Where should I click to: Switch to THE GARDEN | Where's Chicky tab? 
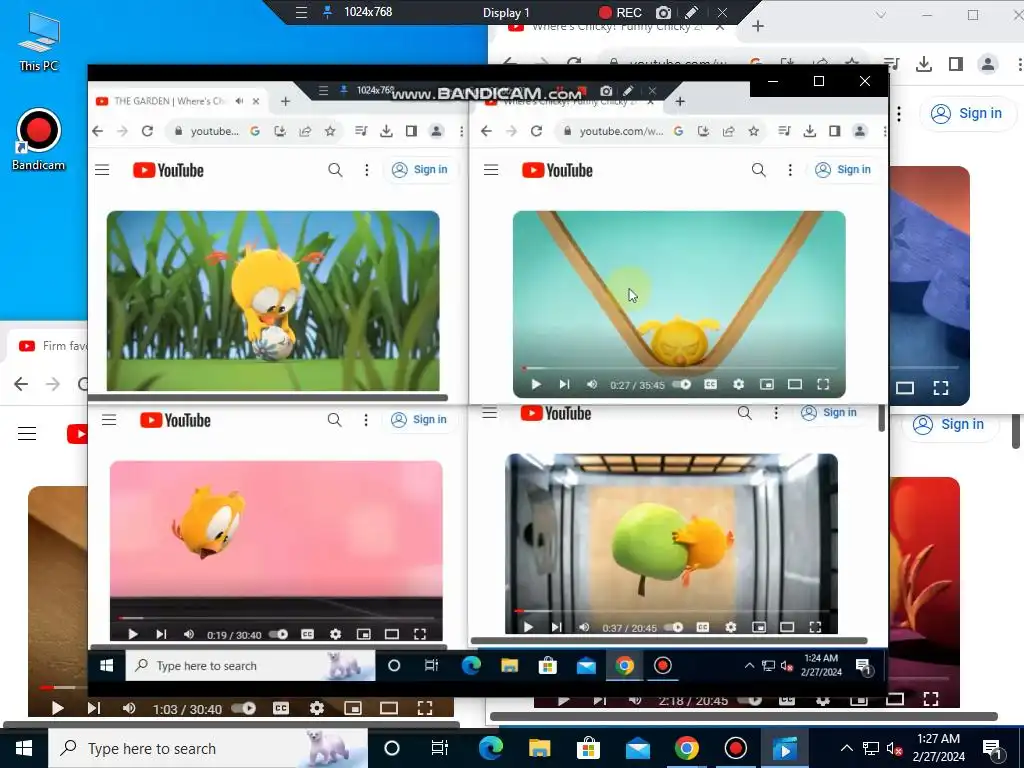coord(169,101)
